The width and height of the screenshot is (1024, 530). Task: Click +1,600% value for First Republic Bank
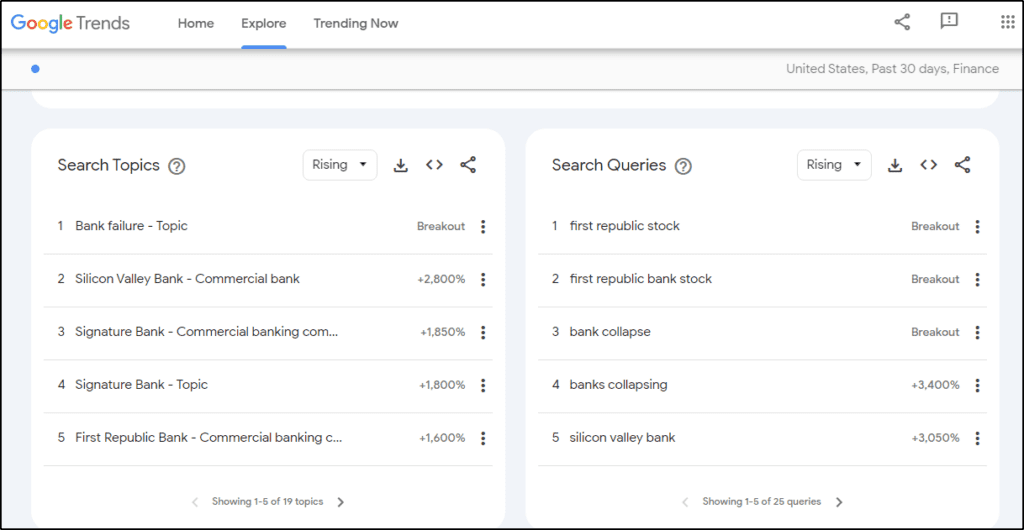click(442, 438)
